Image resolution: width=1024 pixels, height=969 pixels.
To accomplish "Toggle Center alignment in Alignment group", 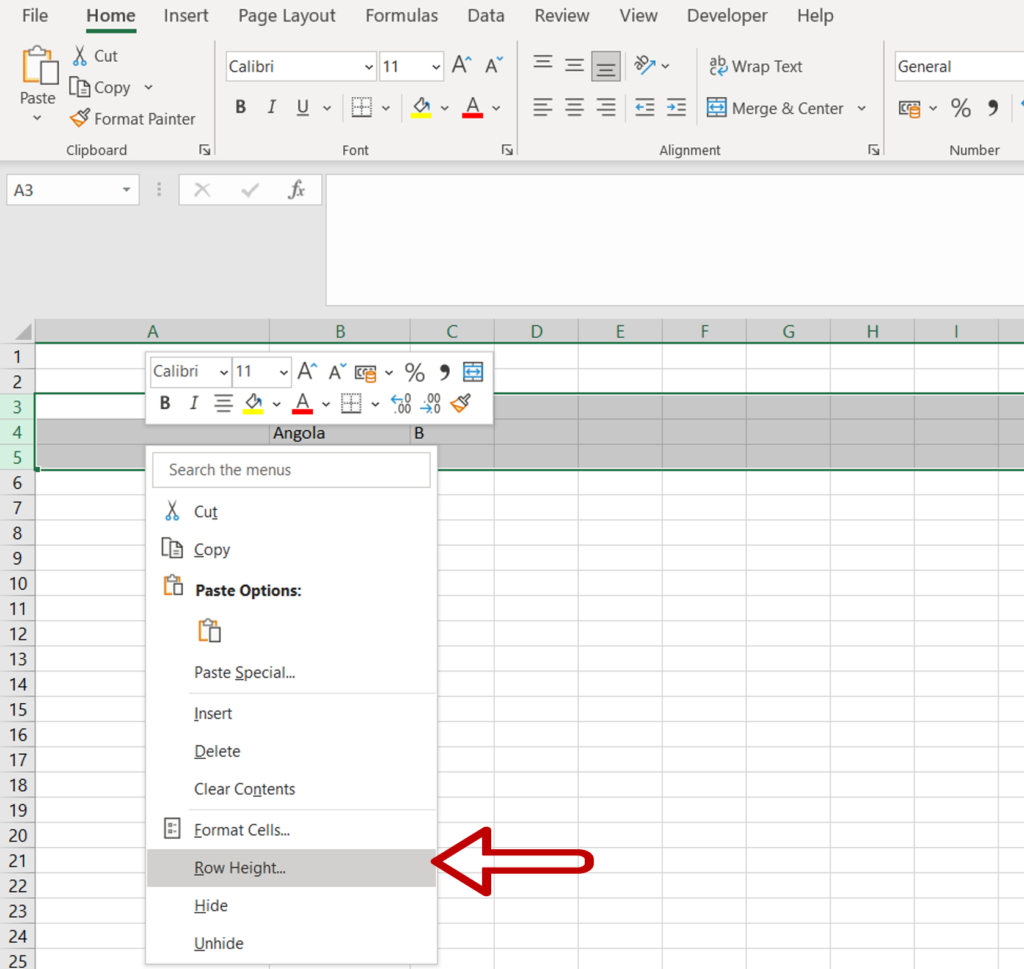I will [574, 107].
